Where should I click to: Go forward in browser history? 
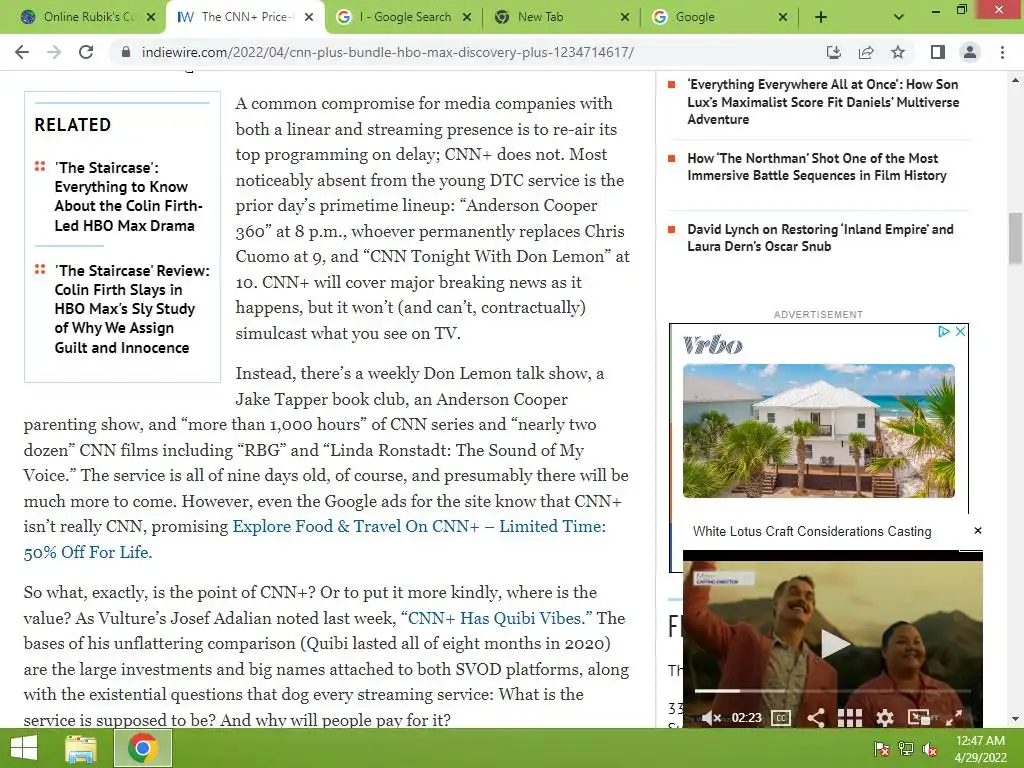[x=54, y=52]
